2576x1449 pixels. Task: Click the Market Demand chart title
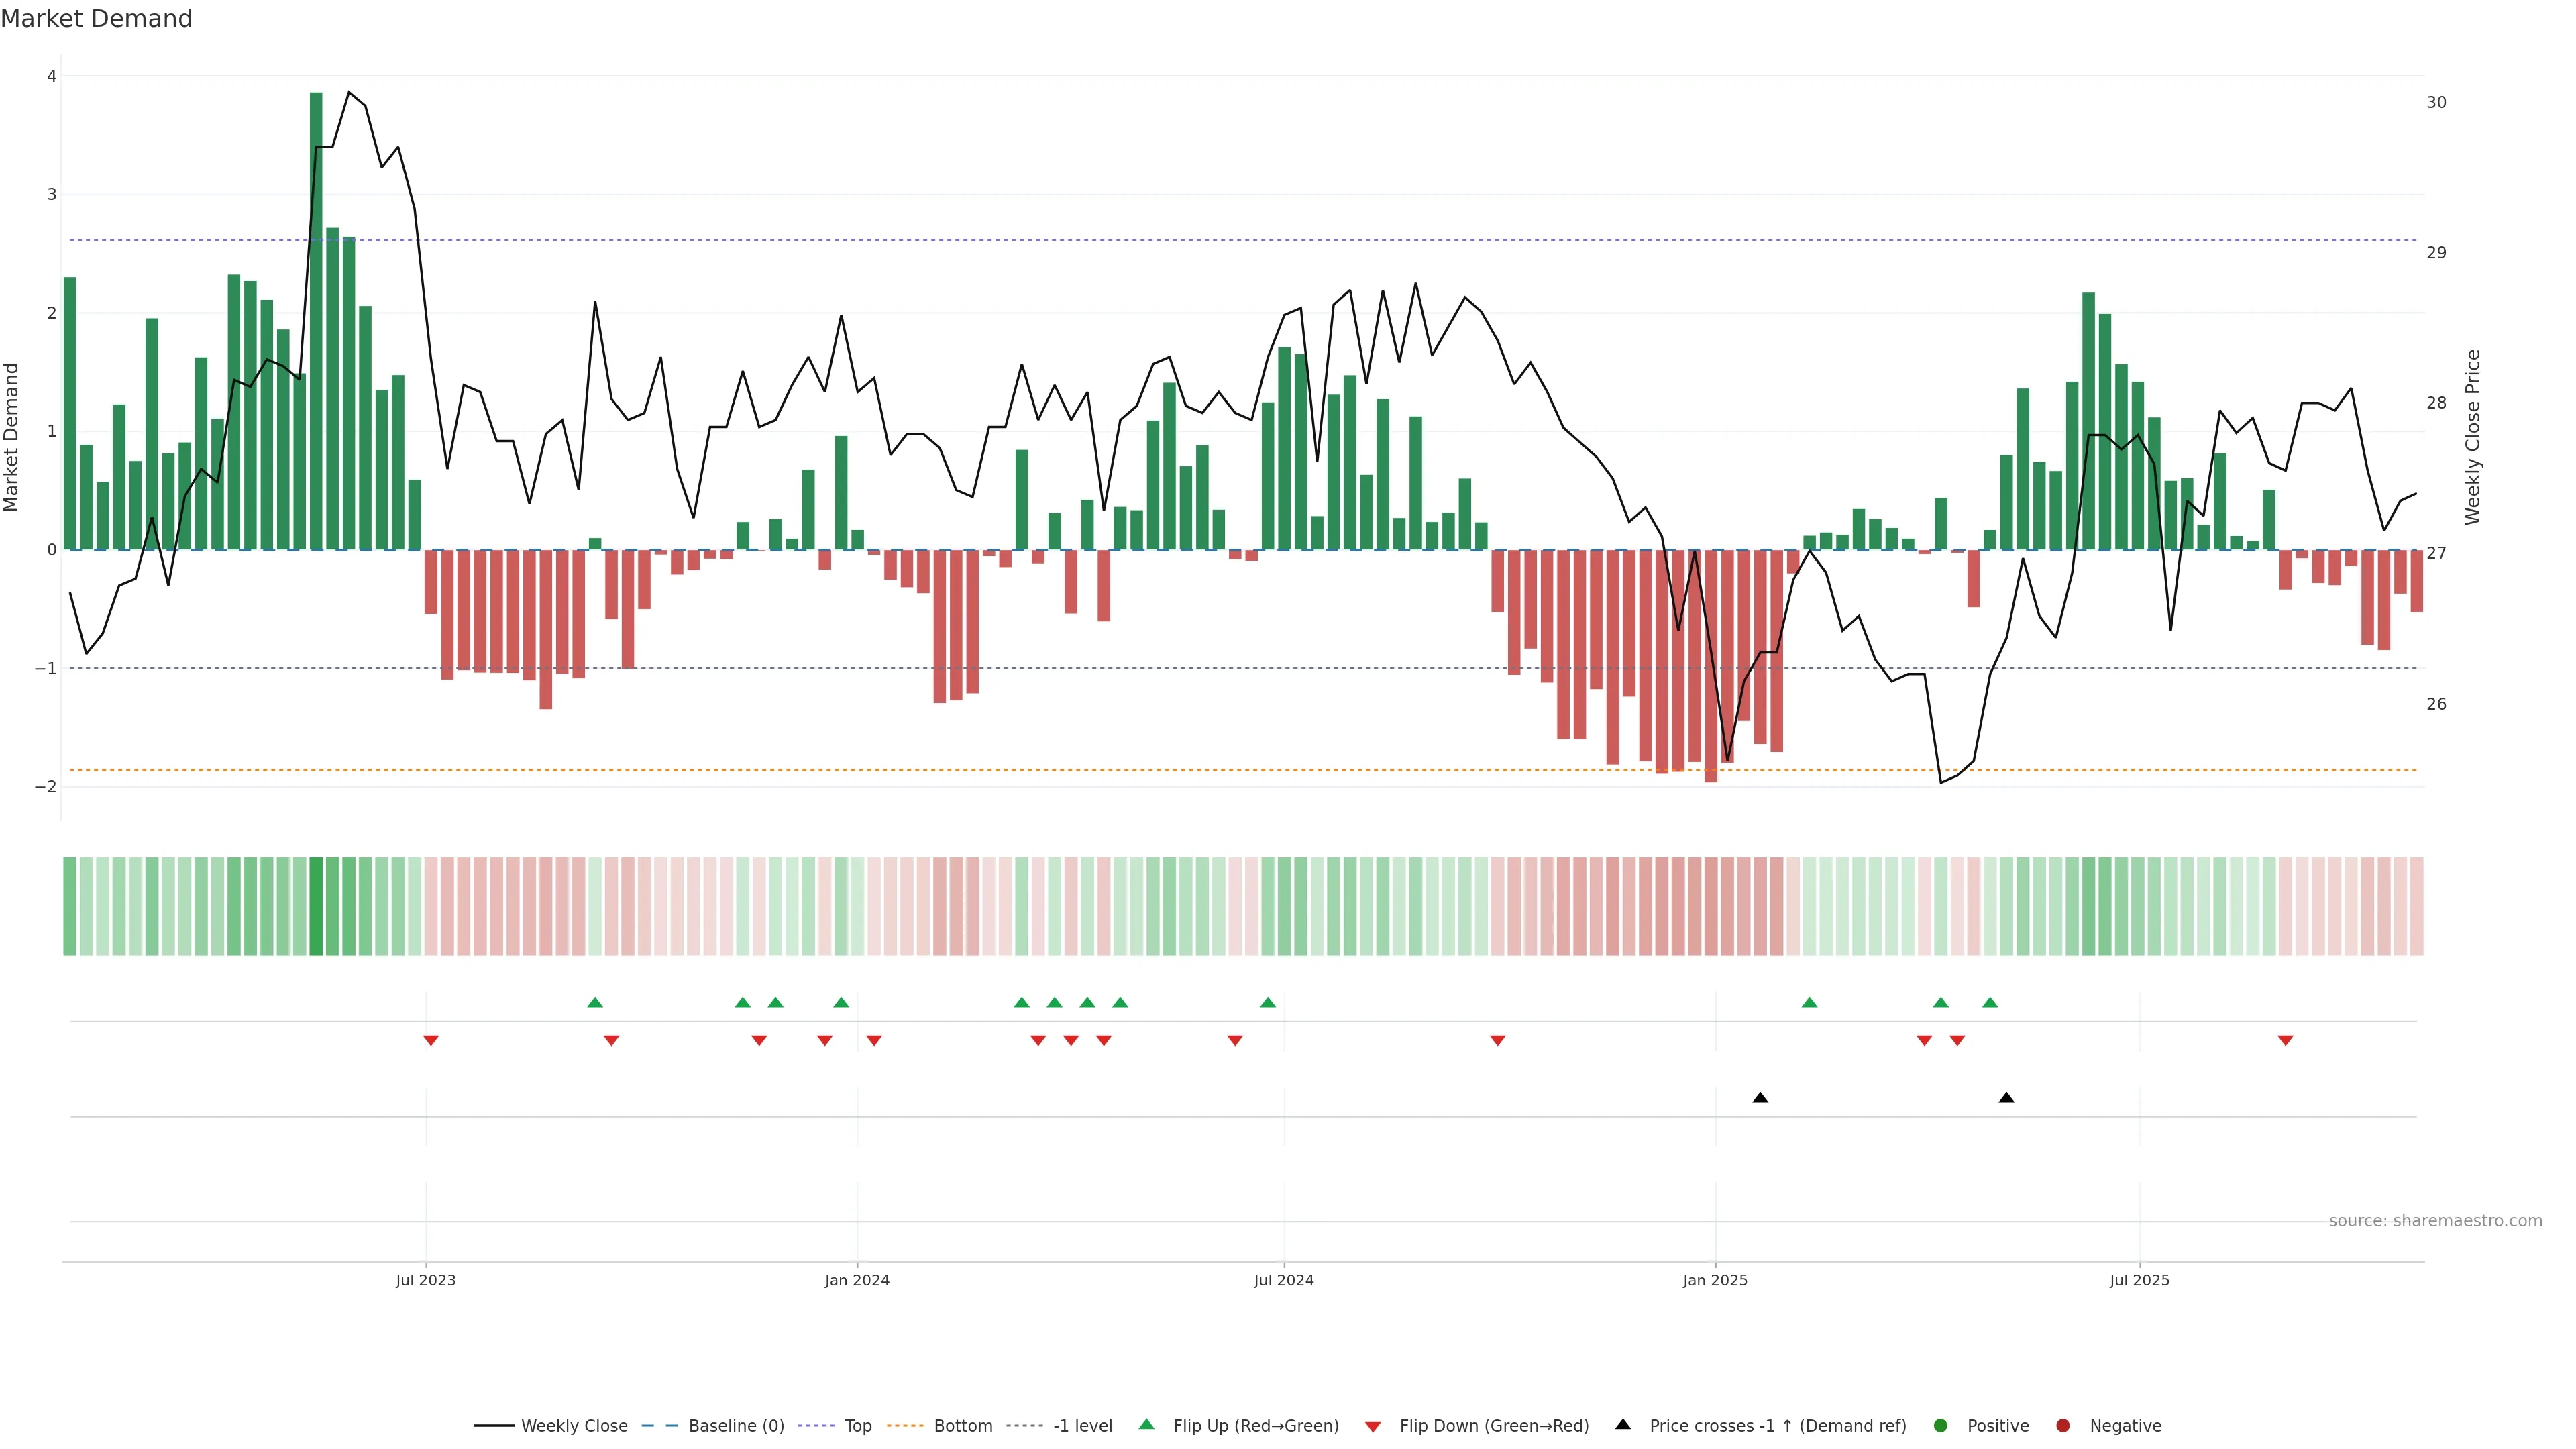coord(96,19)
